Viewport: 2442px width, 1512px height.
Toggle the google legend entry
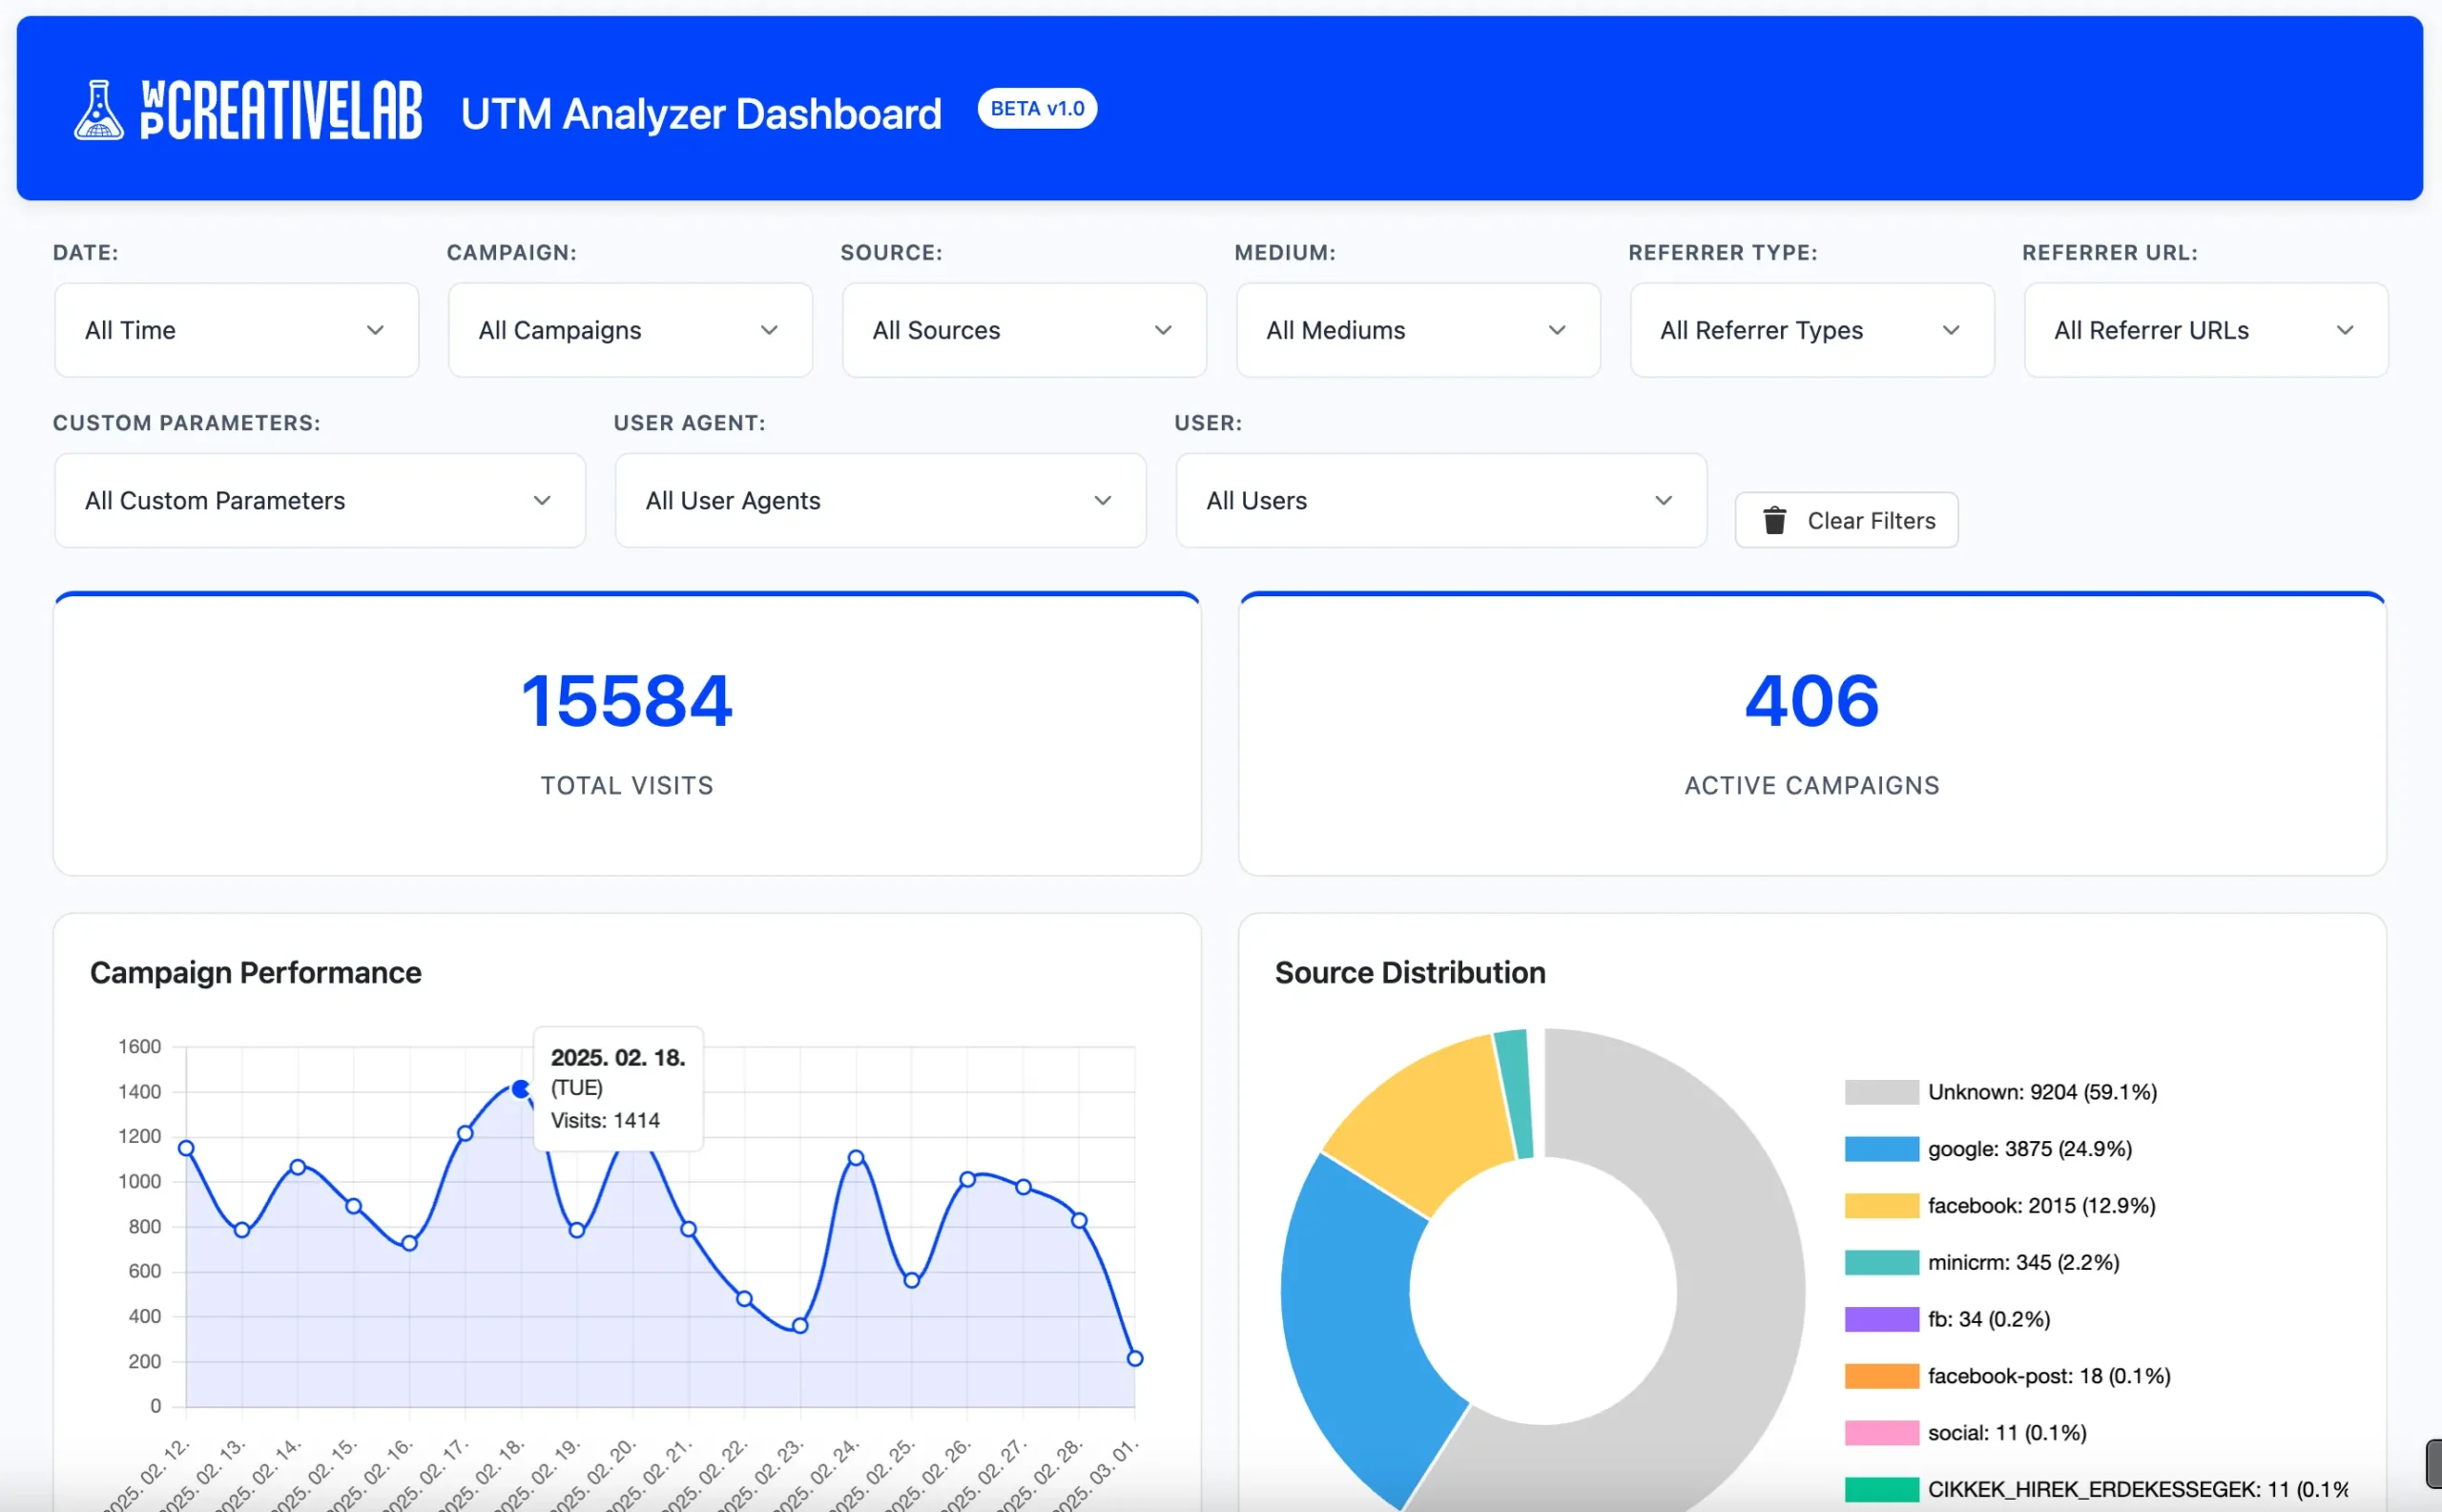[x=2028, y=1149]
